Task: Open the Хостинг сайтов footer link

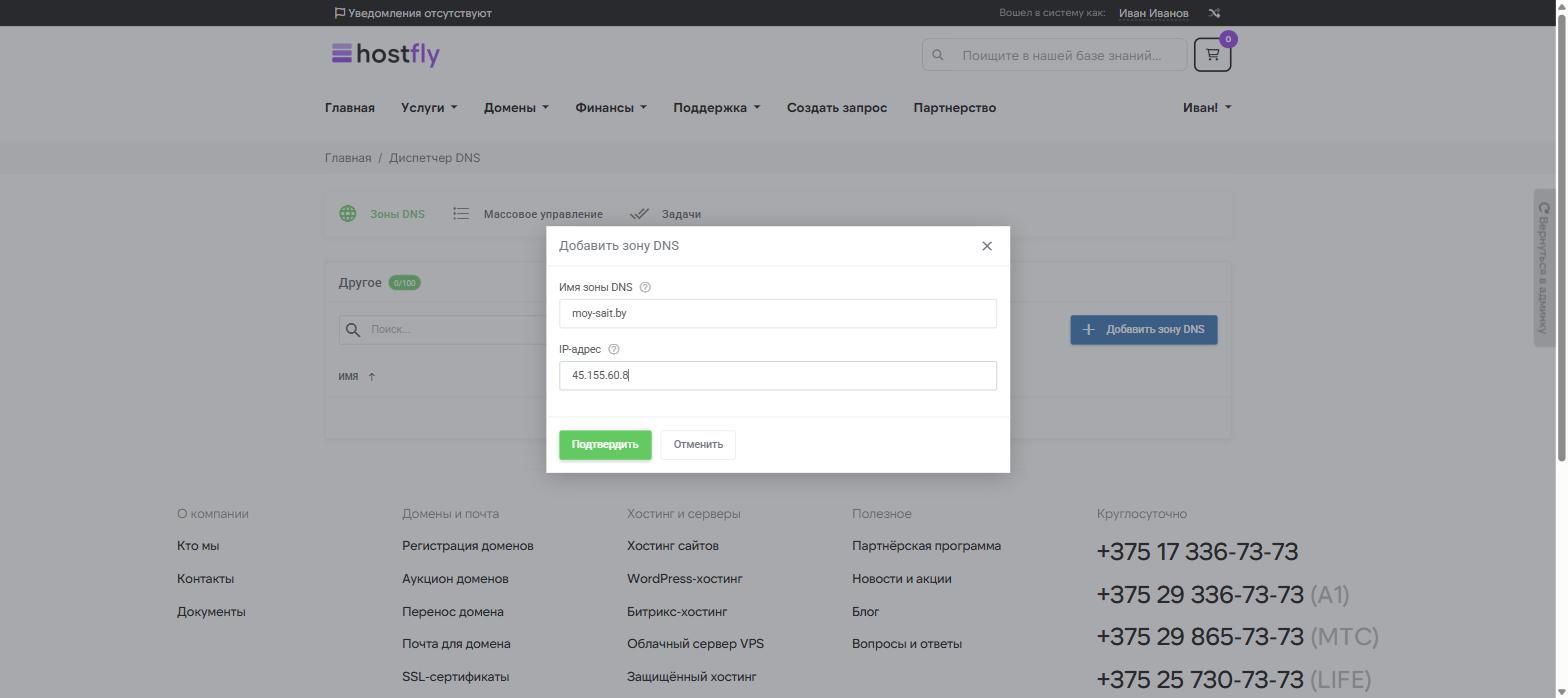Action: 673,546
